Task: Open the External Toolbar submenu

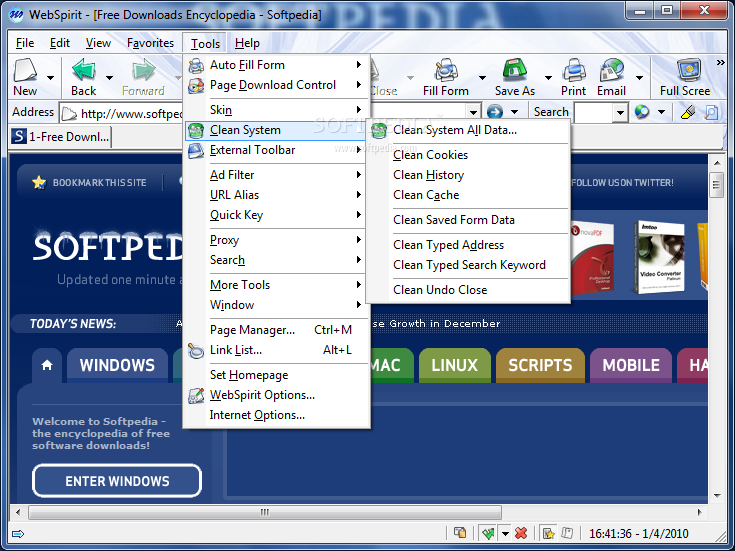Action: [275, 150]
